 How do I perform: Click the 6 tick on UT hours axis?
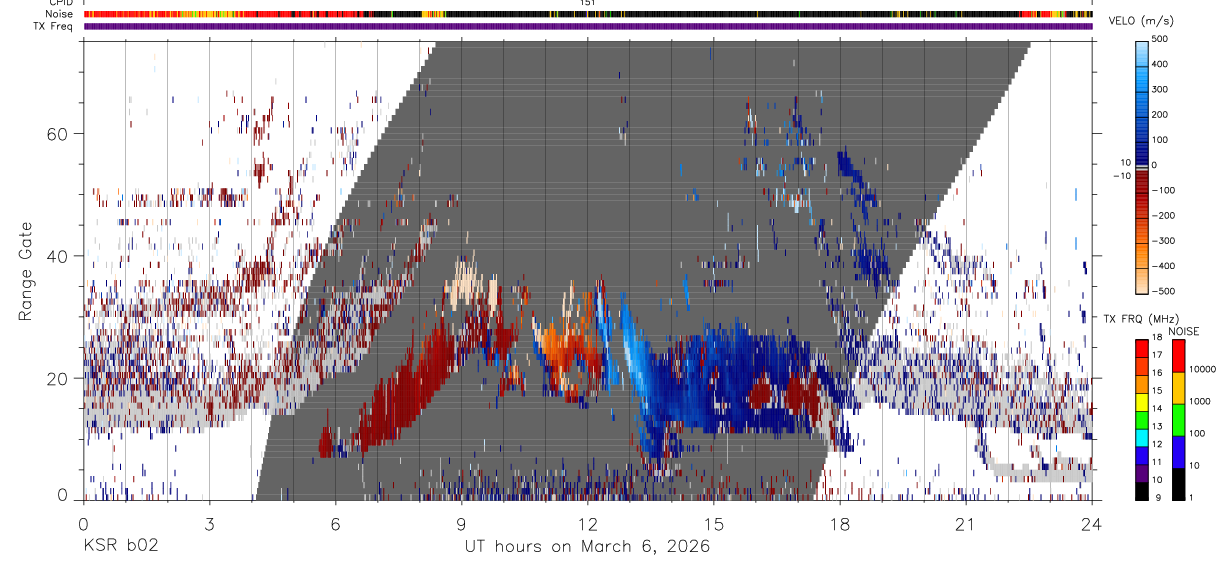click(x=335, y=523)
